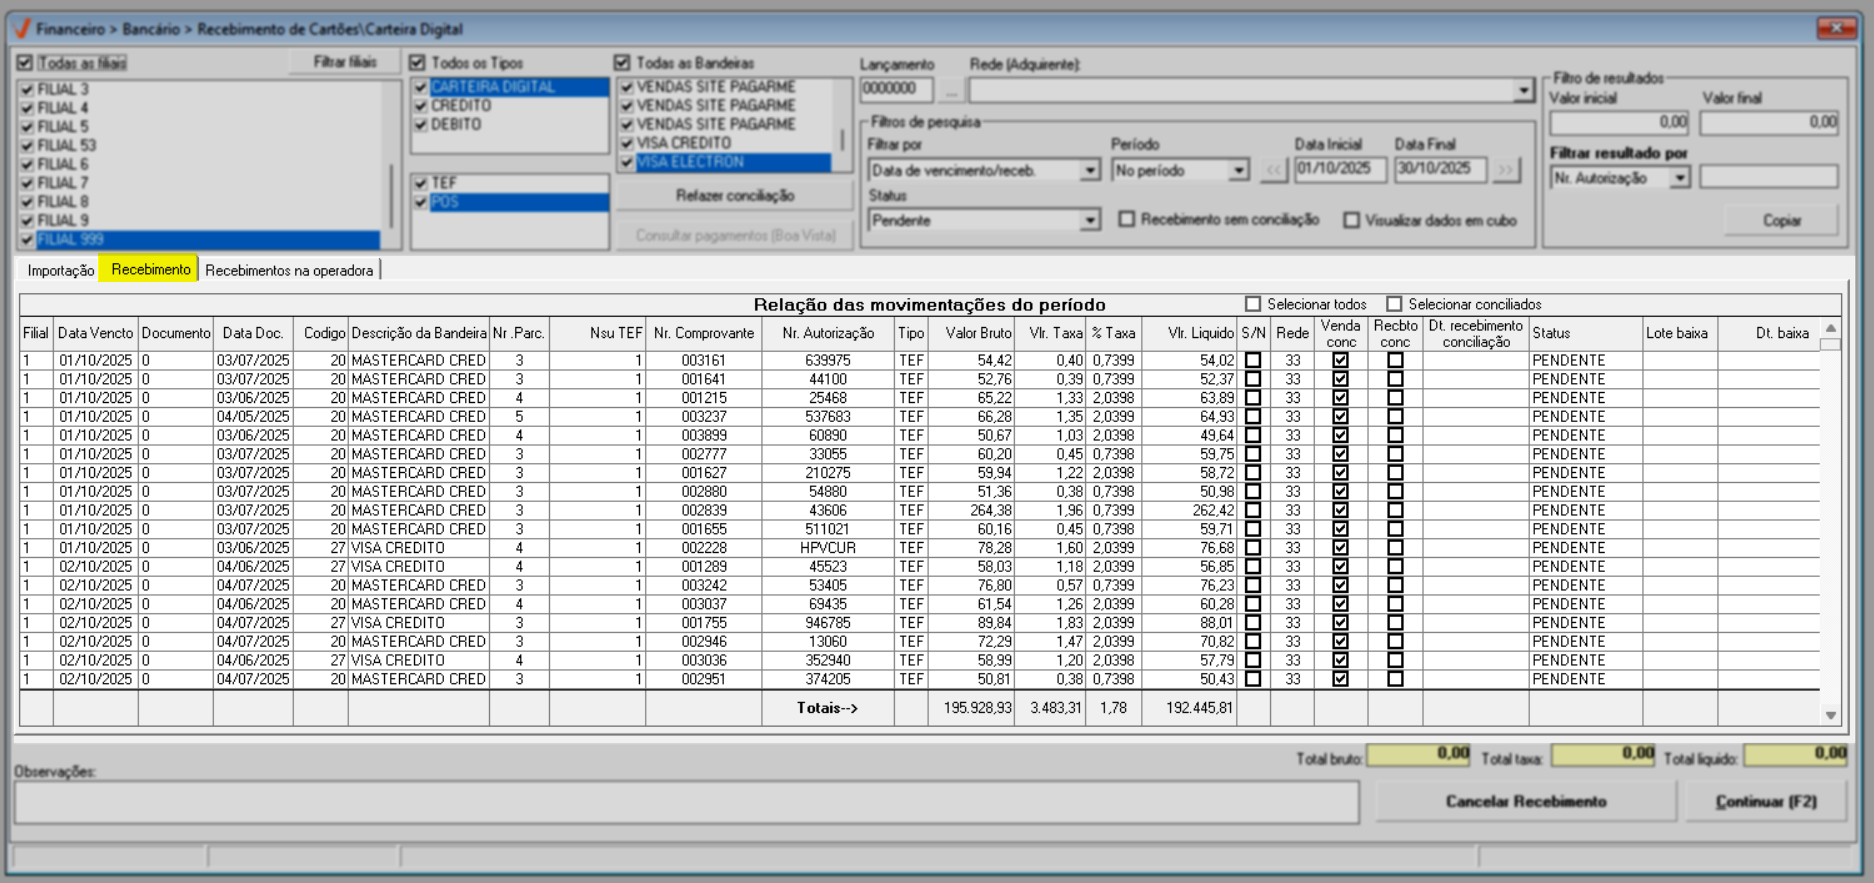1874x883 pixels.
Task: Click the Data Inicial date field
Action: click(x=1339, y=169)
